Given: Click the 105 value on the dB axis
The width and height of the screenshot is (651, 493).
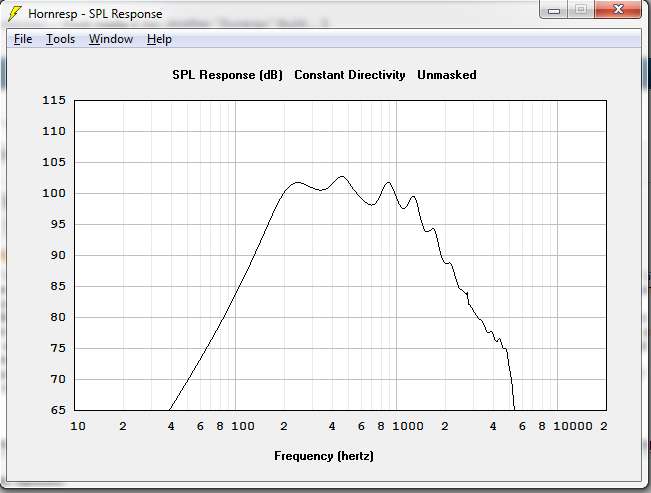Looking at the screenshot, I should point(54,162).
